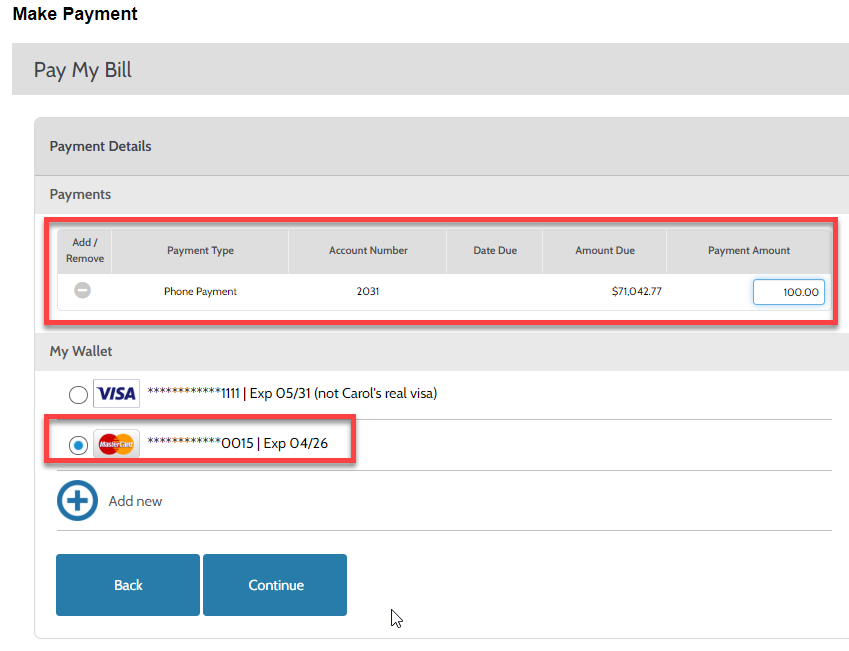Click the Visa card logo
Viewport: 849px width, 651px height.
point(116,393)
